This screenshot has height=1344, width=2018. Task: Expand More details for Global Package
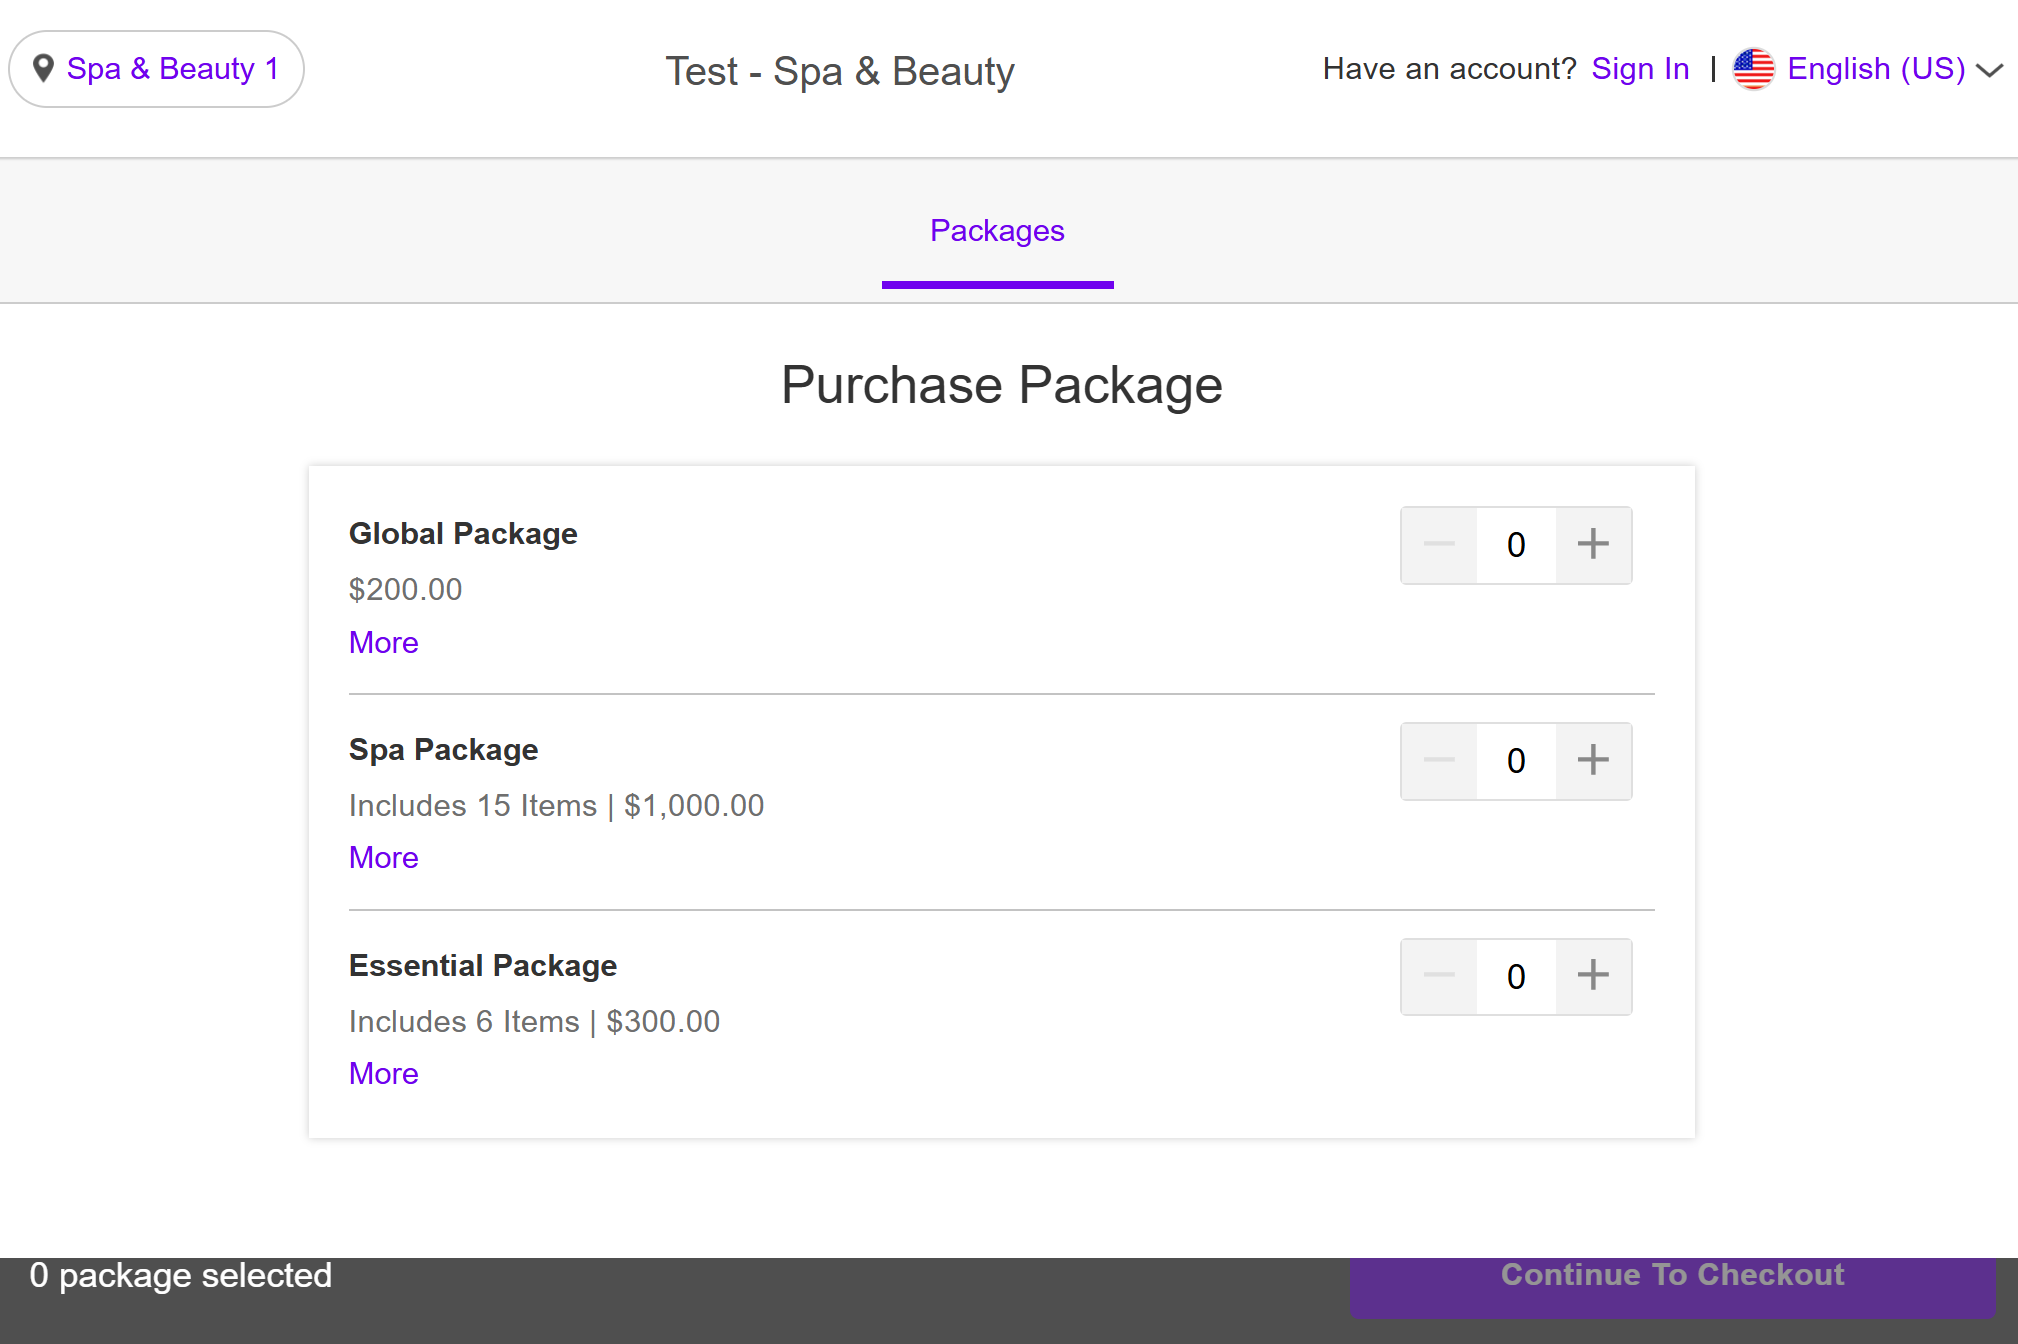(383, 642)
